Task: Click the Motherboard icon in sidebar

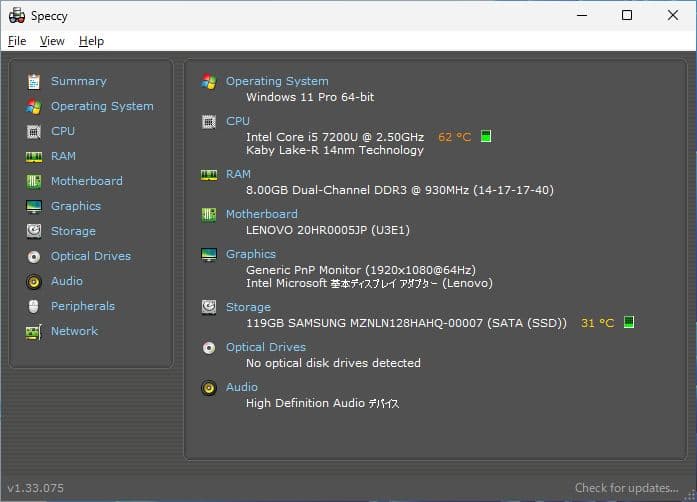Action: (34, 181)
